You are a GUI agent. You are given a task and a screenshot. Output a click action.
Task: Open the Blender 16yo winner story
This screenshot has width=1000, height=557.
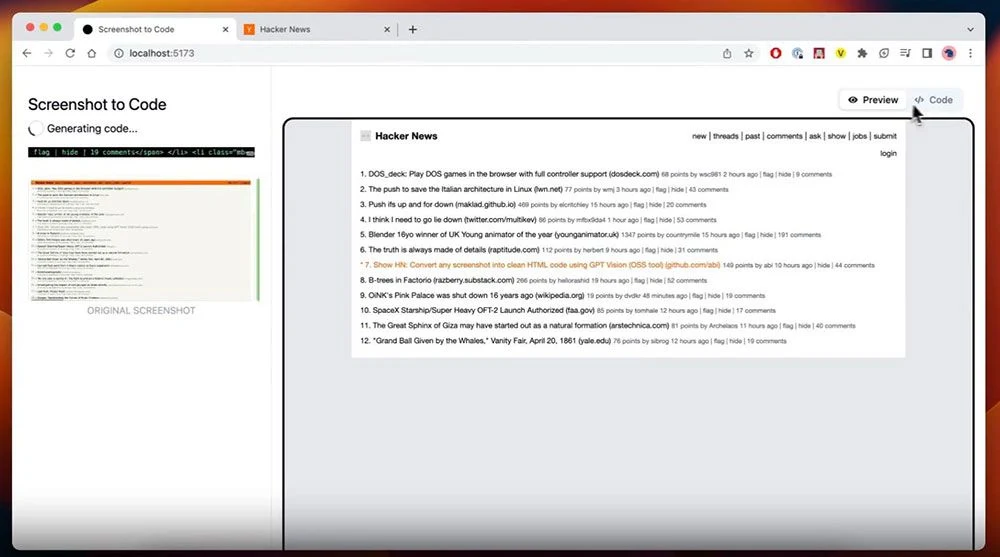pos(494,235)
